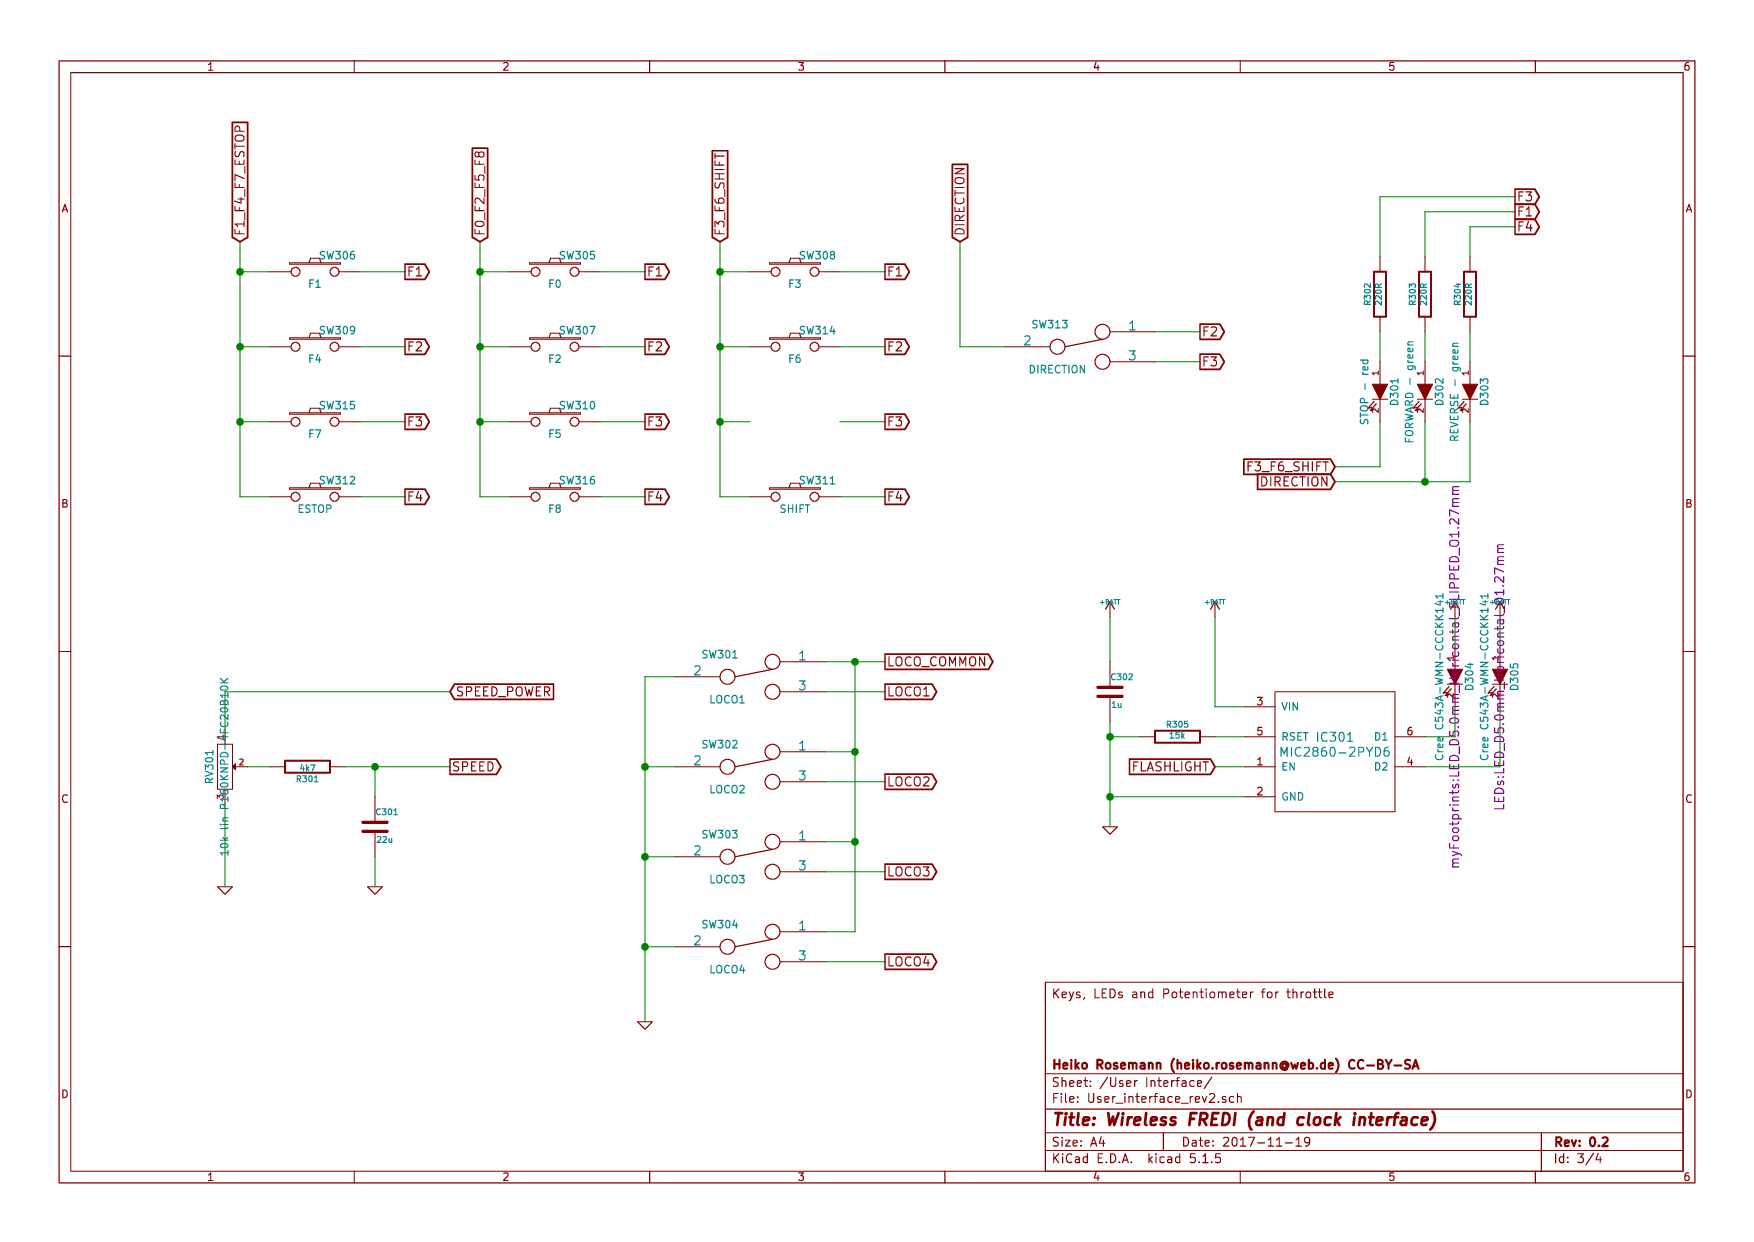The height and width of the screenshot is (1242, 1754).
Task: Select the F3 label at SW313 pin 3
Action: pyautogui.click(x=1212, y=361)
